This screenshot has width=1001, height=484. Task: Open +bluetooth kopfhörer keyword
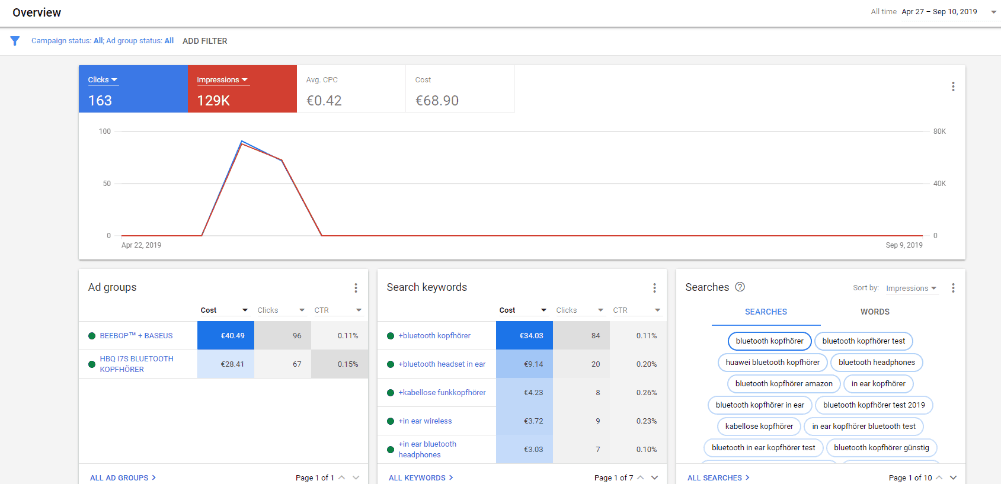(433, 335)
